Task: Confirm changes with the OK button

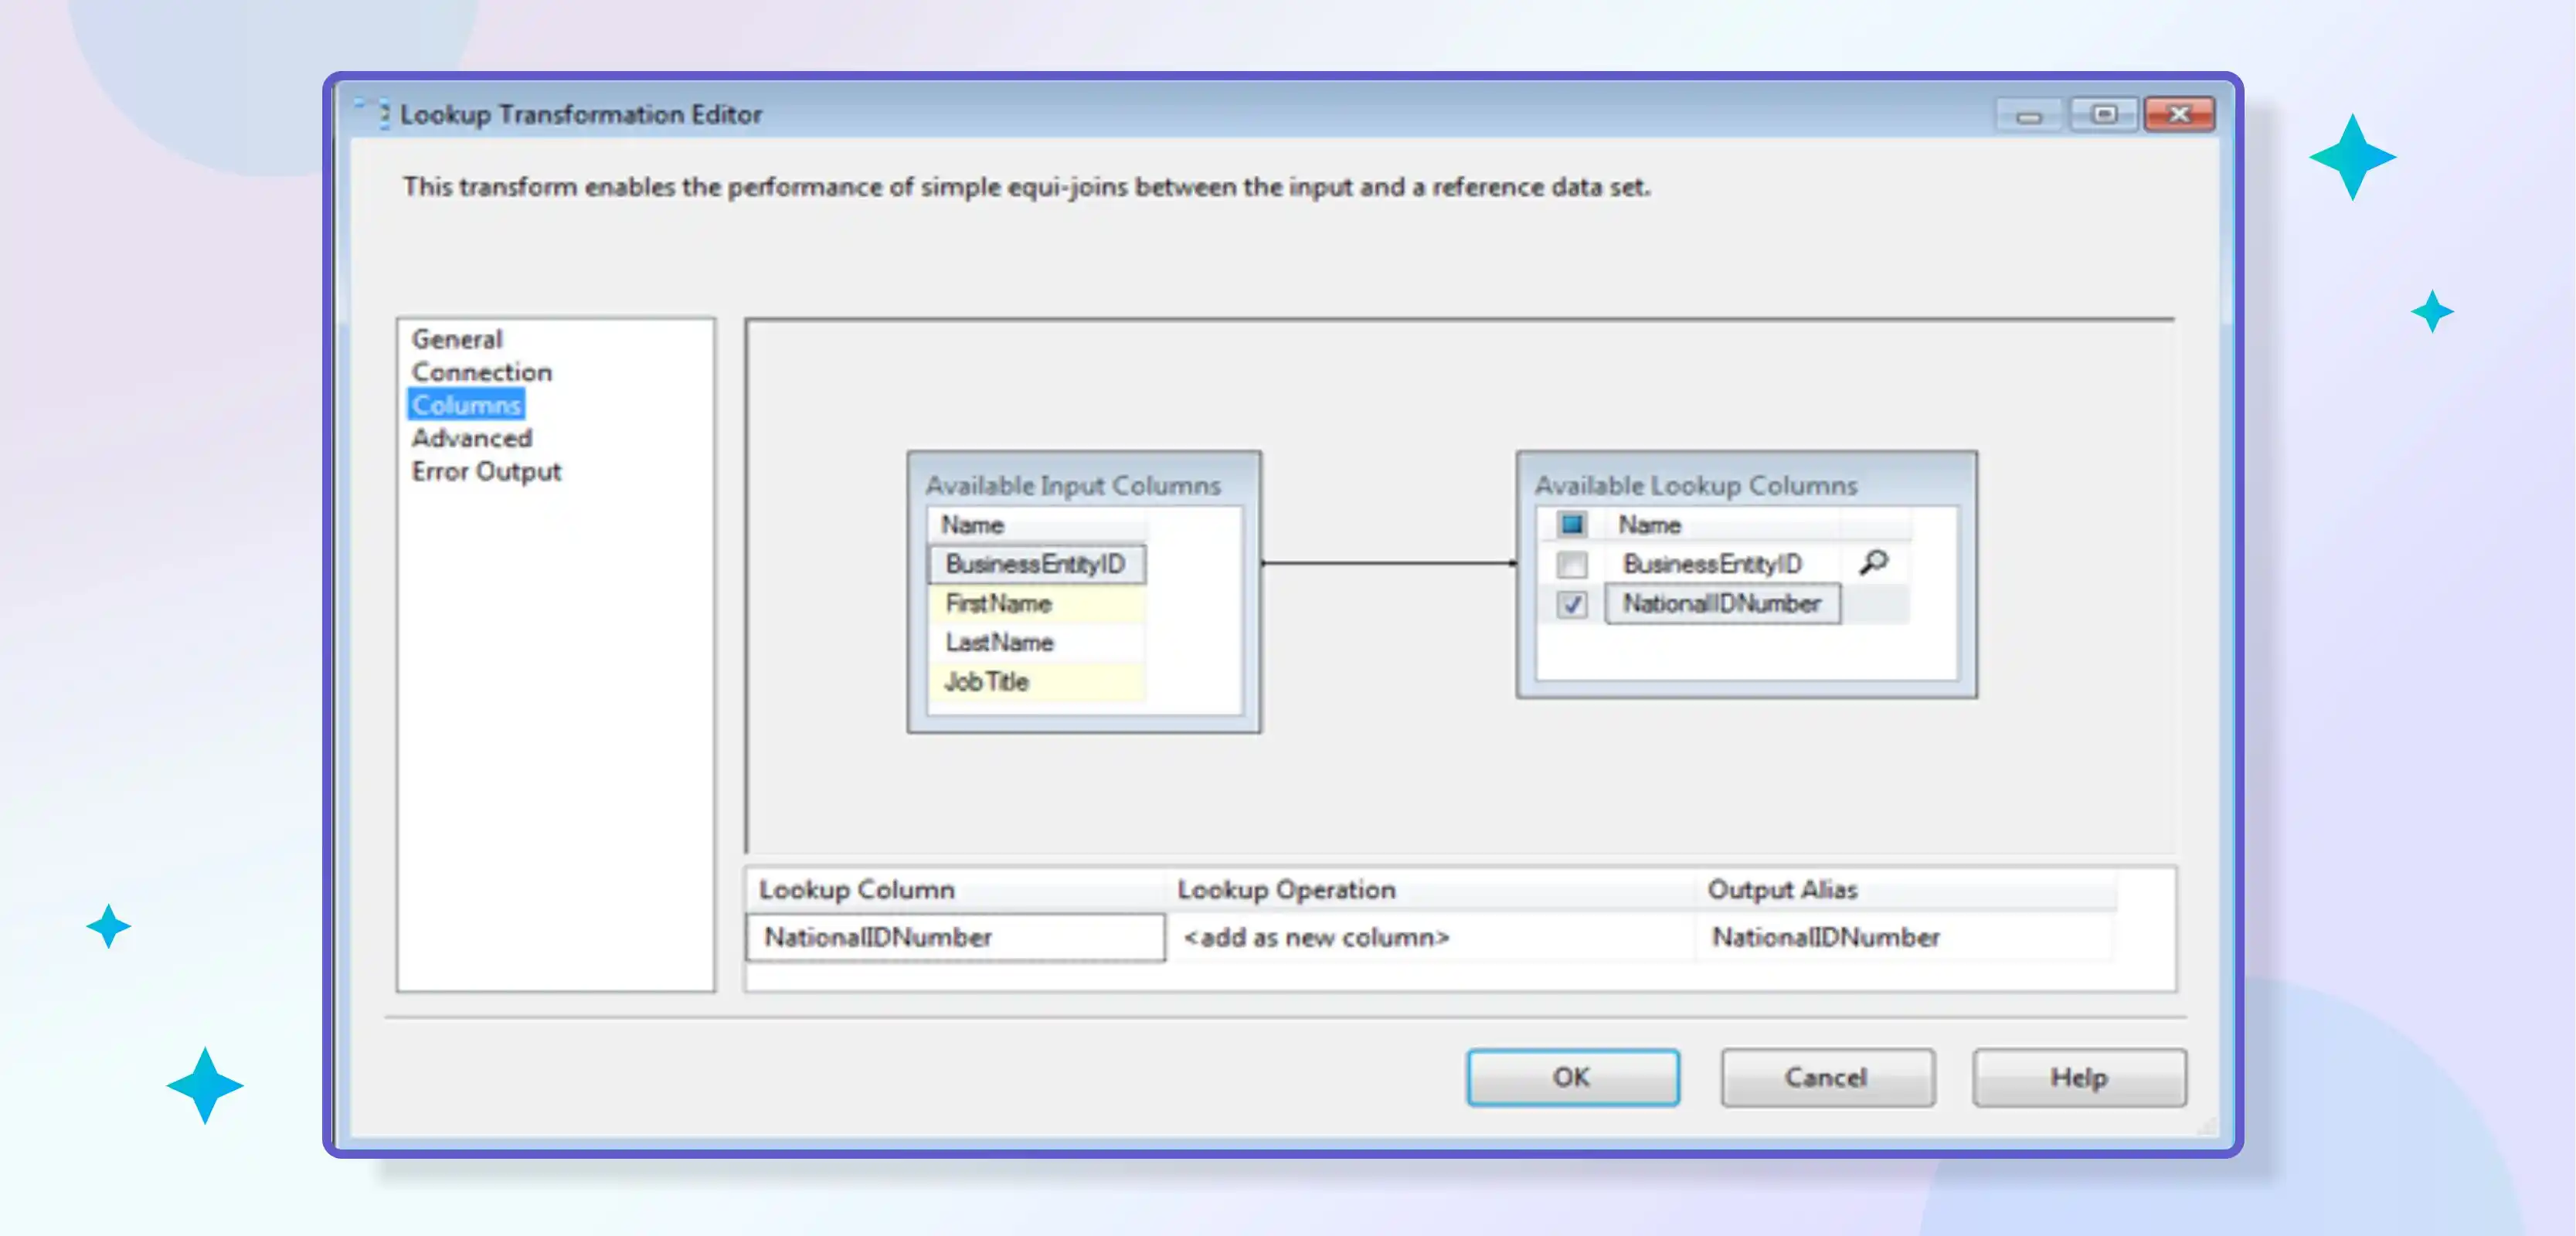Action: click(x=1572, y=1077)
